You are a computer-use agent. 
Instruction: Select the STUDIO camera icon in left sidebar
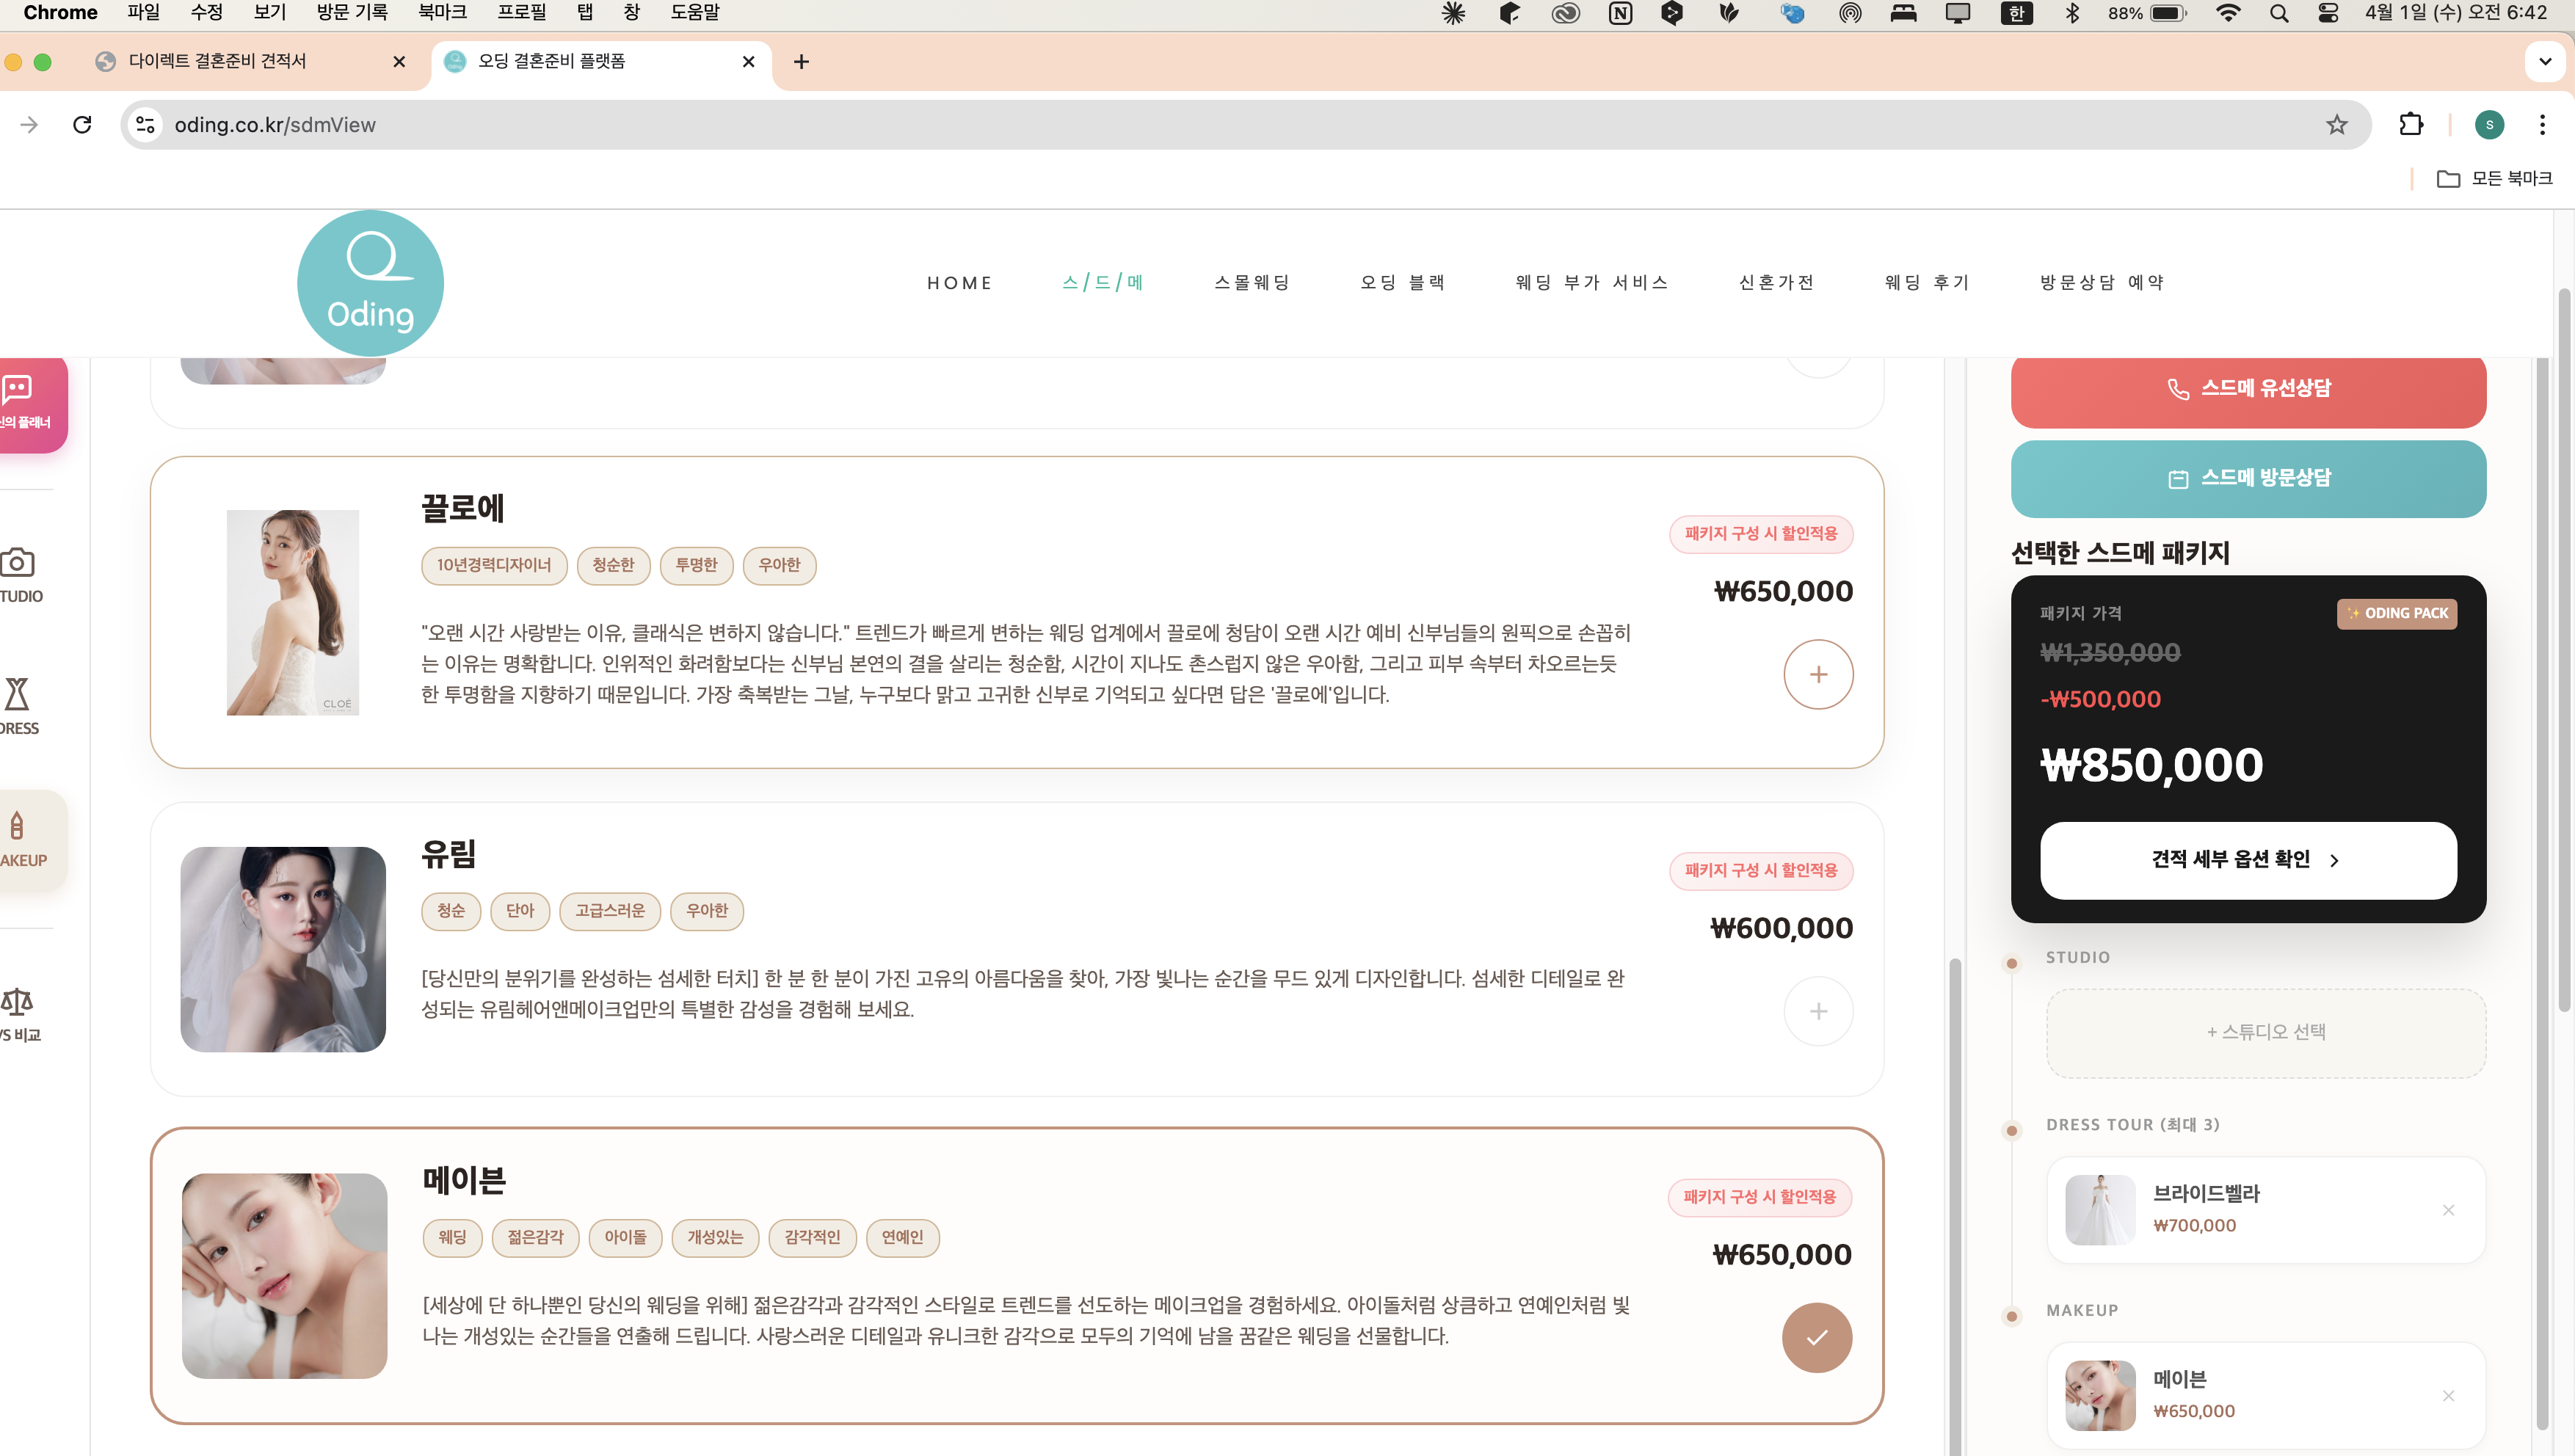pyautogui.click(x=16, y=563)
